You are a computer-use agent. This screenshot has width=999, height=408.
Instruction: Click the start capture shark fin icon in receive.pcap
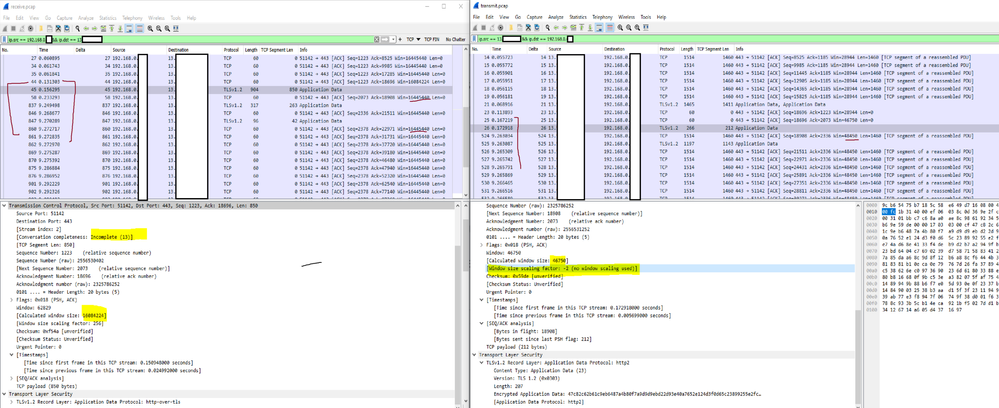(6, 28)
